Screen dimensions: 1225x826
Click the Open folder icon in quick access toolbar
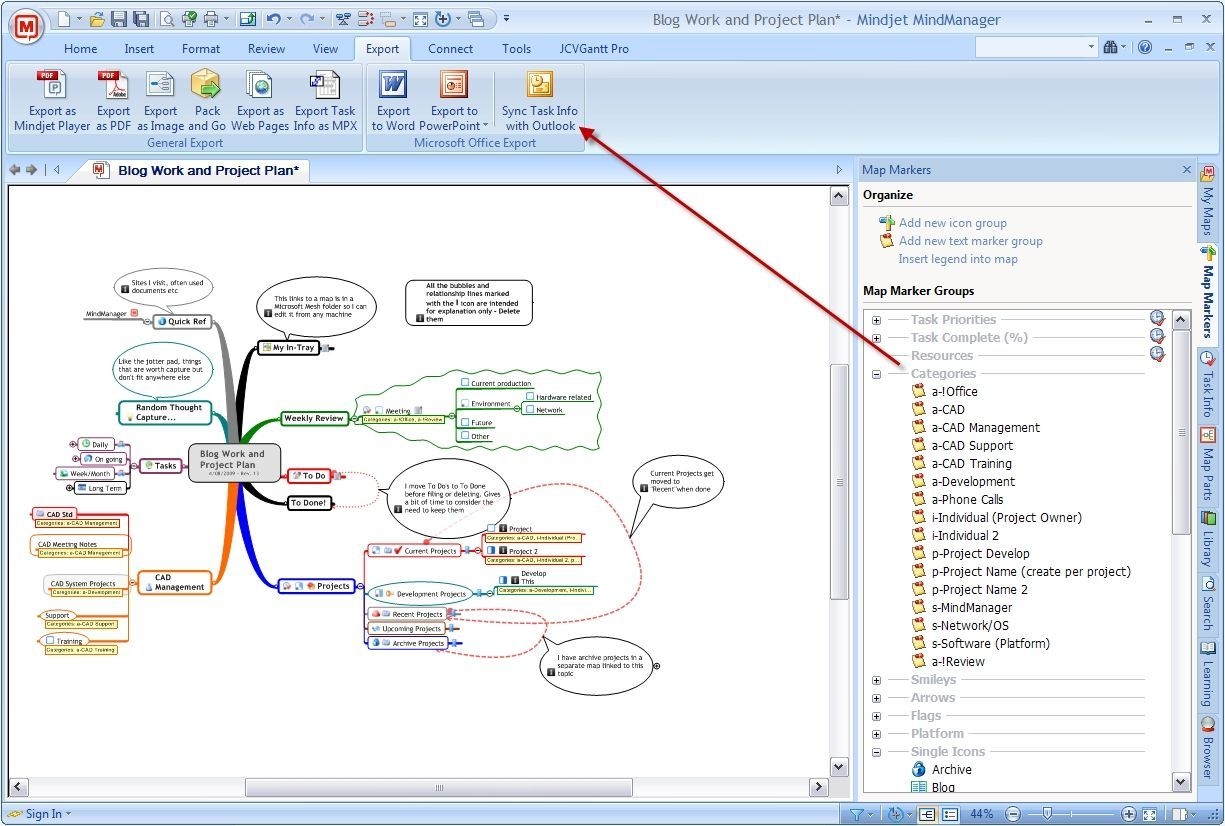(x=97, y=19)
